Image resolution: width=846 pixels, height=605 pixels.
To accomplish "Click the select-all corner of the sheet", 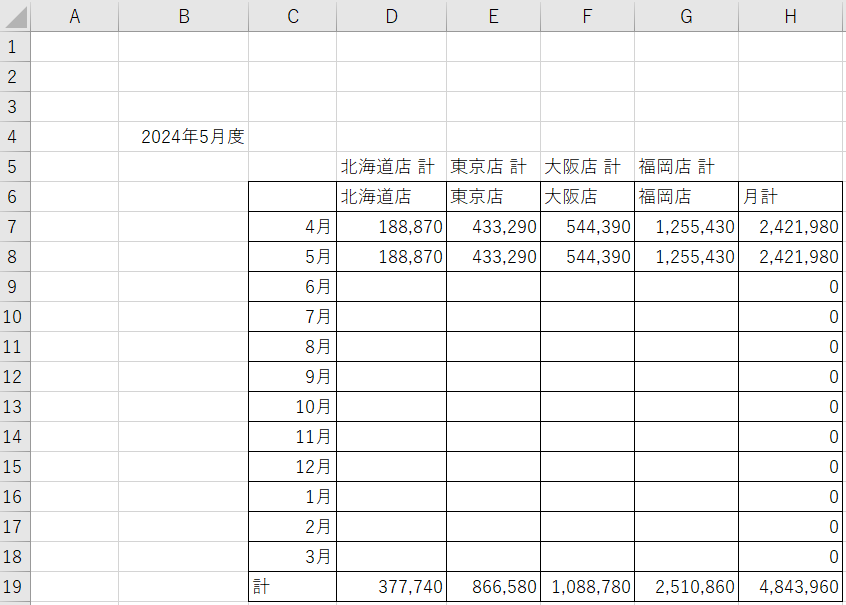I will click(15, 15).
